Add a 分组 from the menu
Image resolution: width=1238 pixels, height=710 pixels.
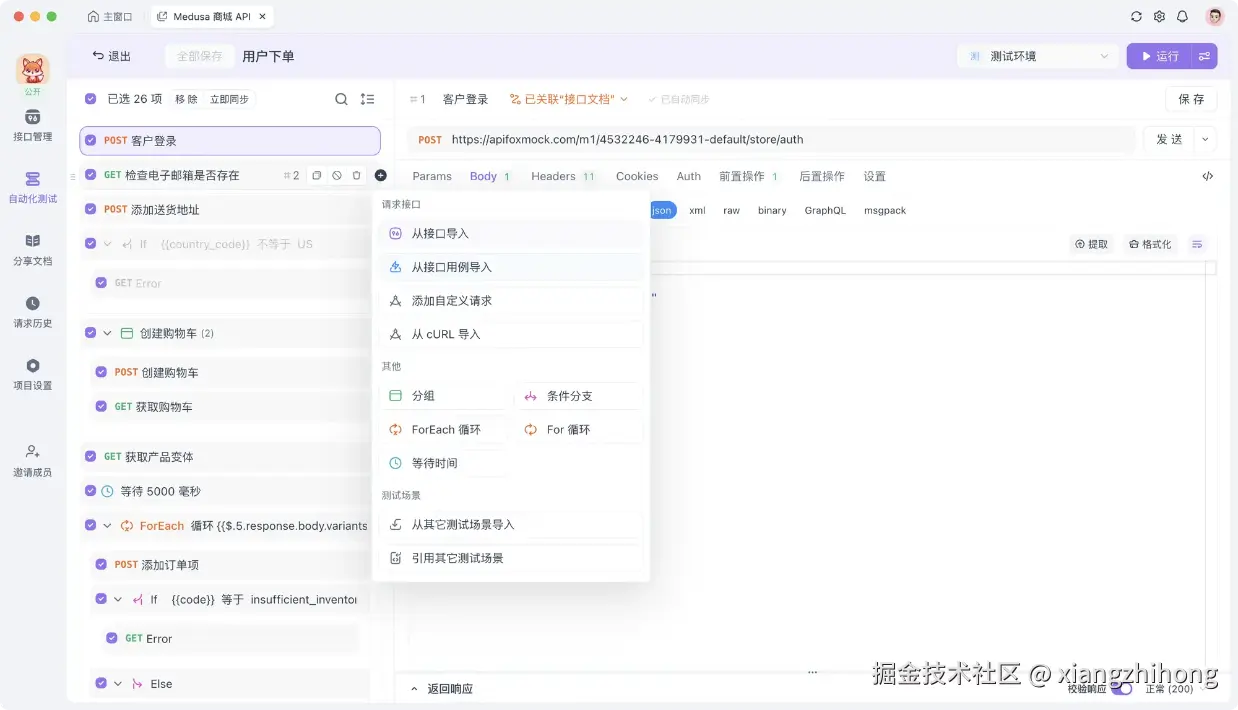tap(445, 396)
